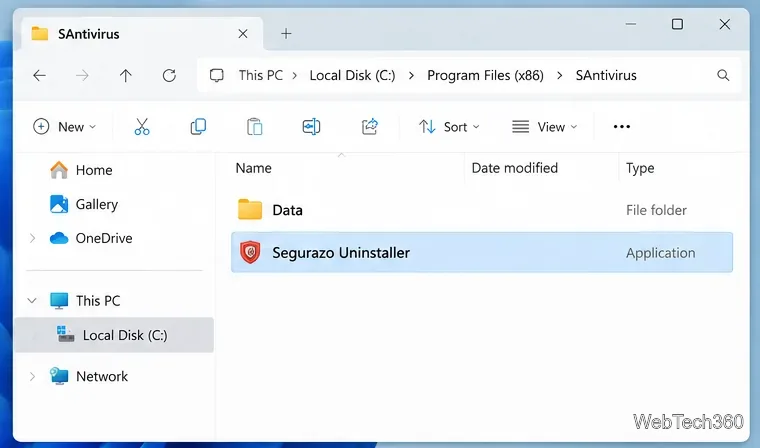Image resolution: width=760 pixels, height=448 pixels.
Task: Click Local Disk (C:) in the breadcrumb
Action: tap(352, 75)
